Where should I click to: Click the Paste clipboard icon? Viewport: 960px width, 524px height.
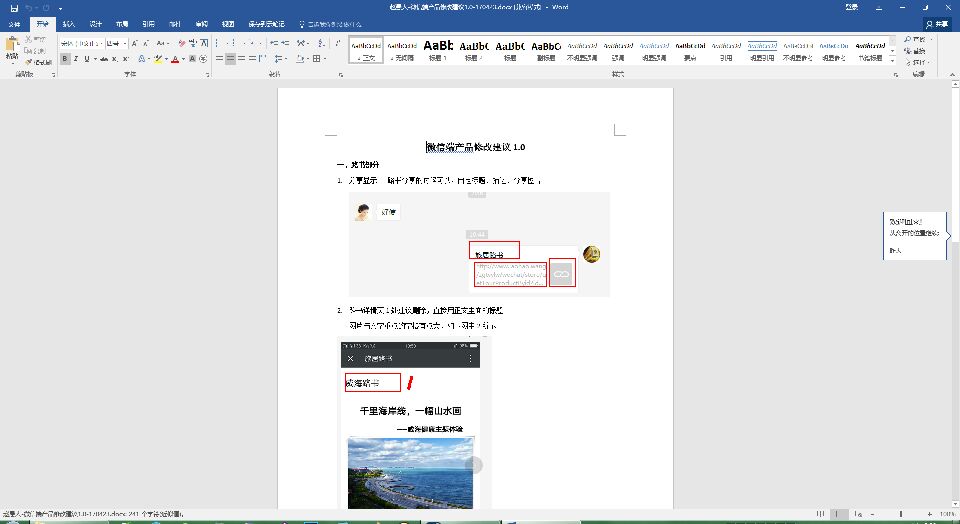(x=12, y=49)
